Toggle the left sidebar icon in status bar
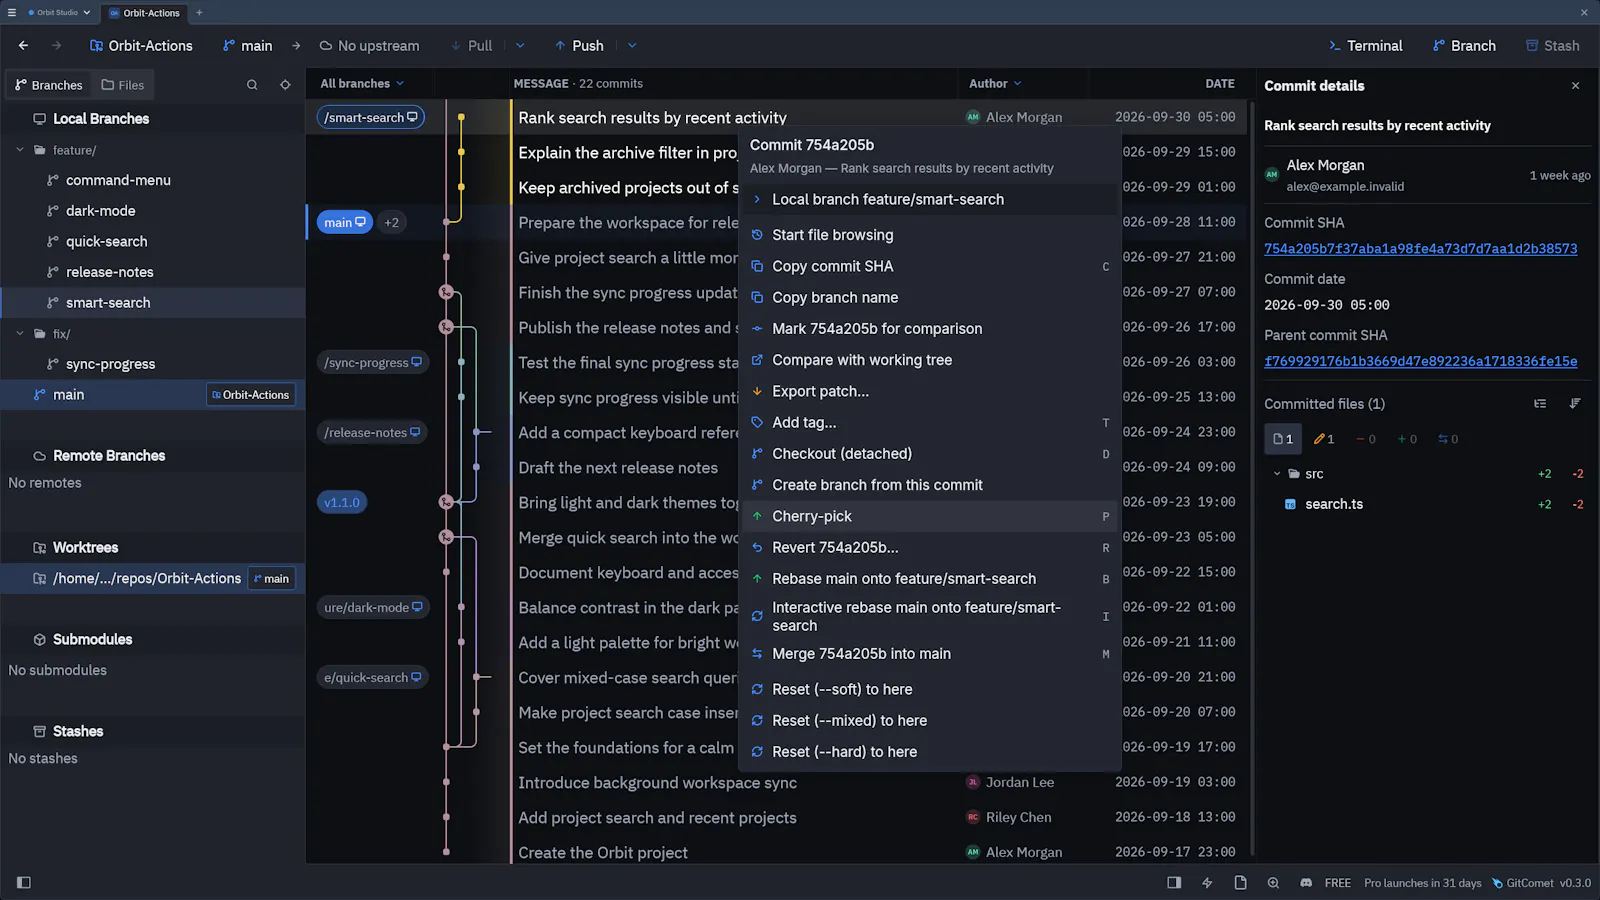The width and height of the screenshot is (1600, 900). pyautogui.click(x=24, y=883)
